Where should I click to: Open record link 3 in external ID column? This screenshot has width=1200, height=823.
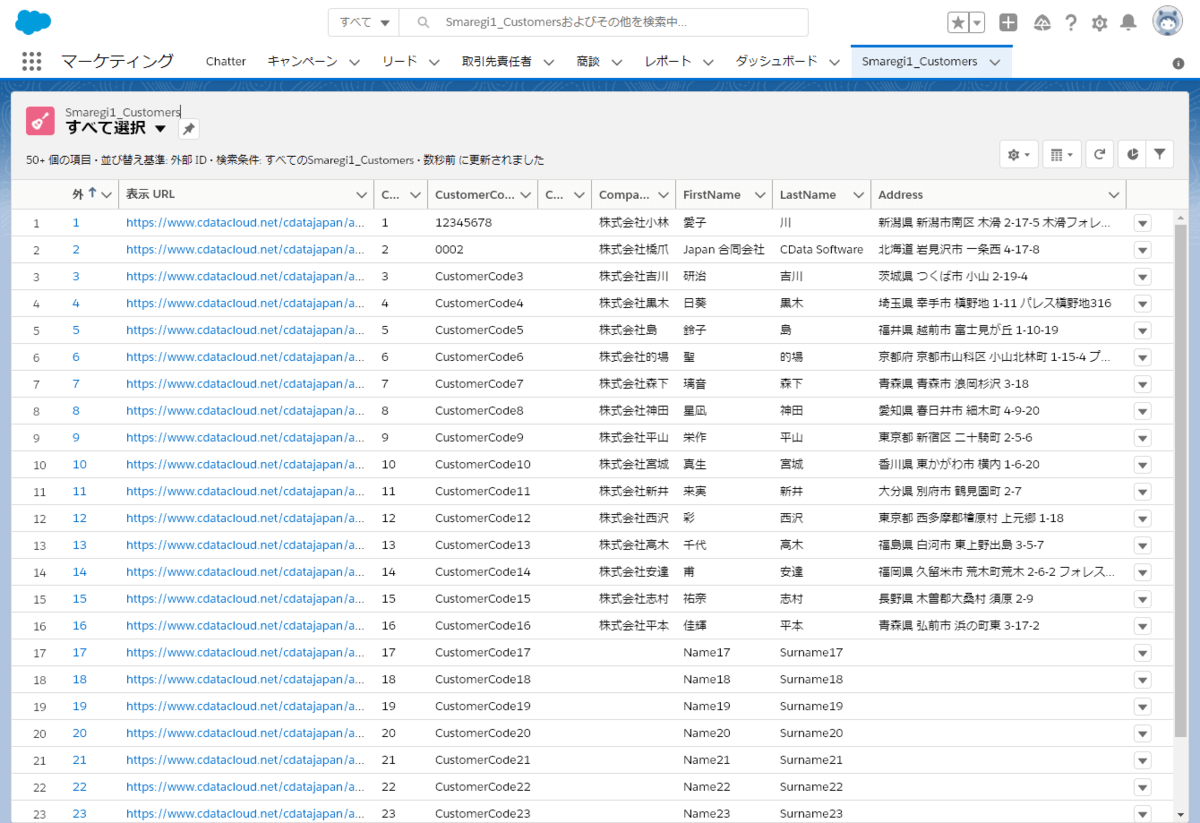pyautogui.click(x=76, y=276)
